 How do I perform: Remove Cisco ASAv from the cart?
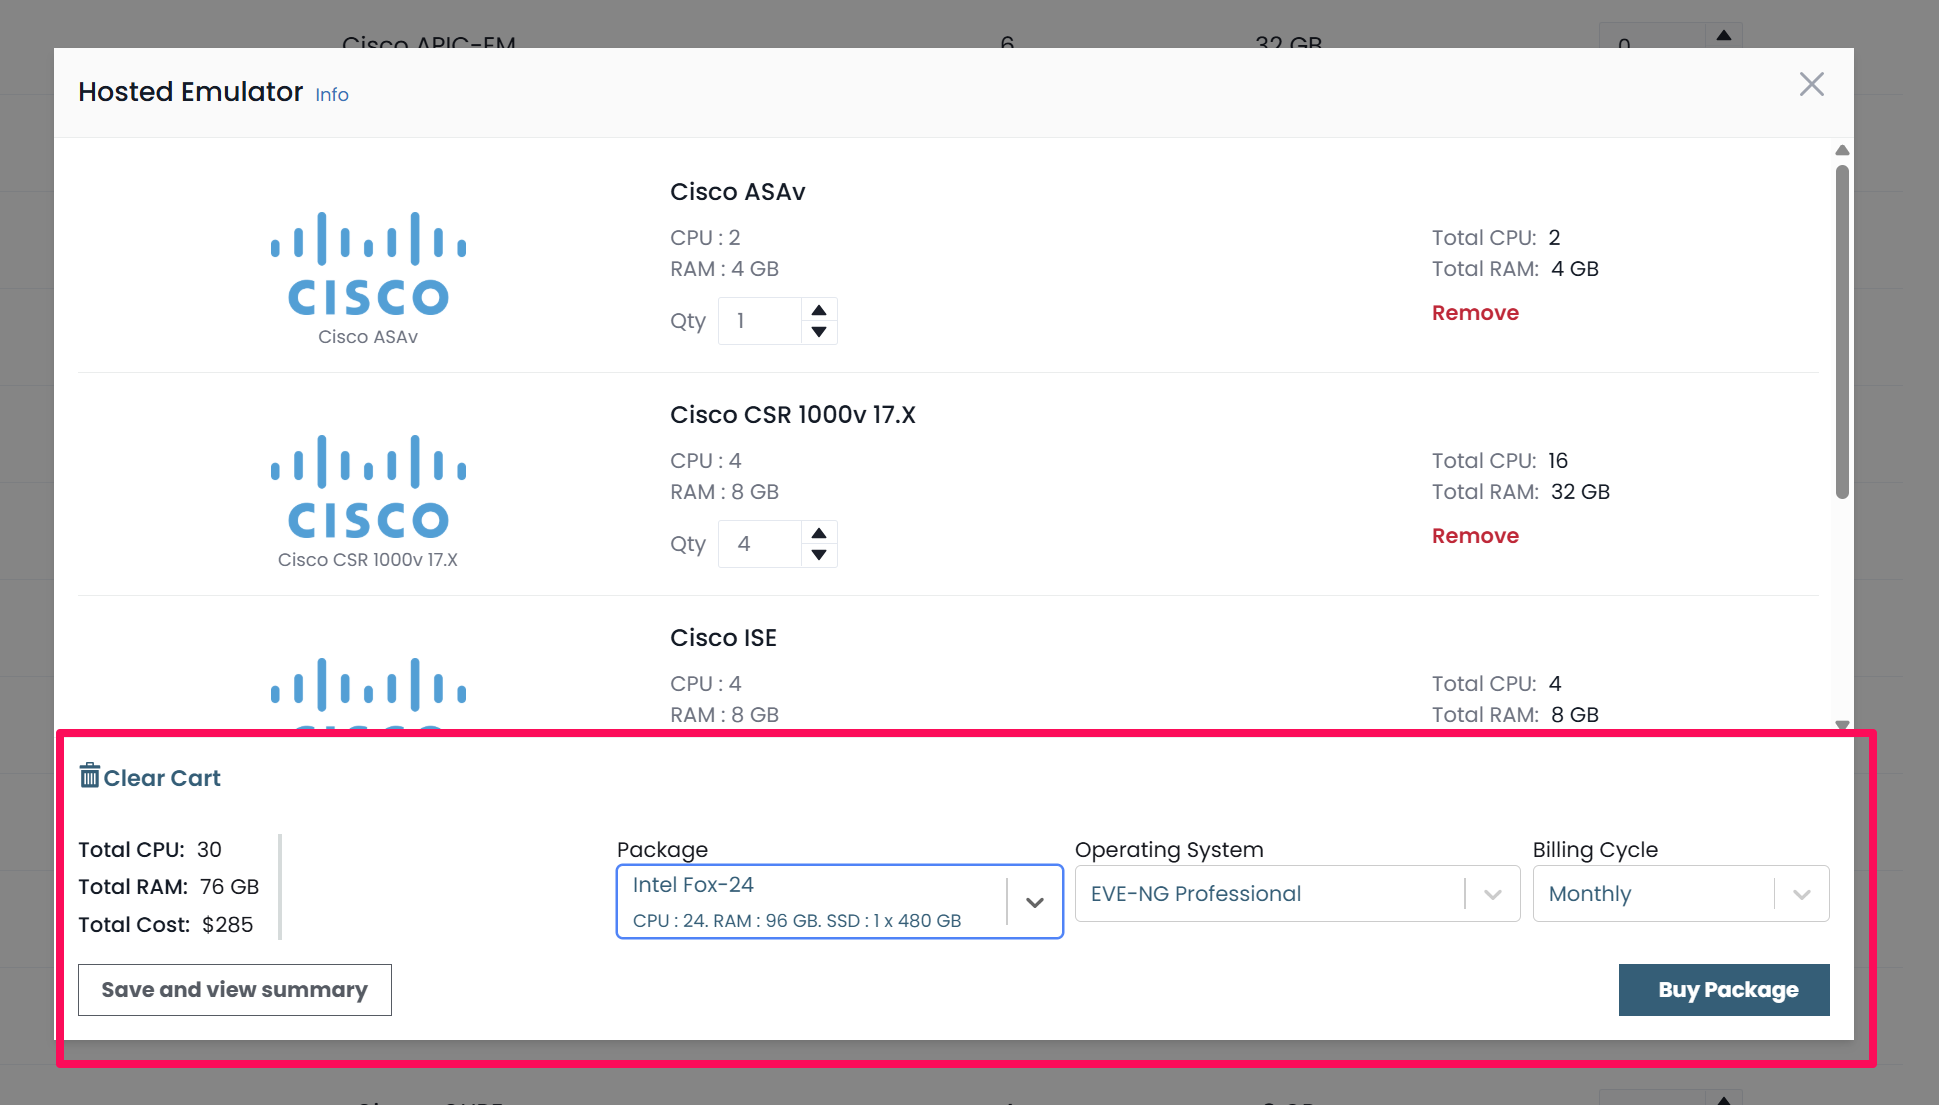(1475, 313)
